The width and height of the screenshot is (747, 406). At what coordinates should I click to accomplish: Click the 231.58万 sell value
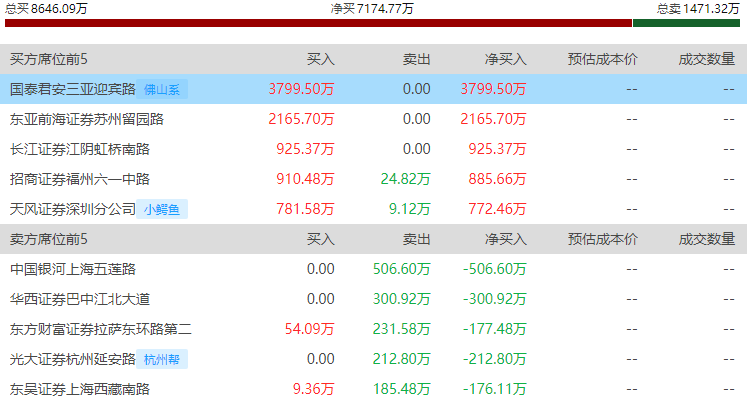402,329
